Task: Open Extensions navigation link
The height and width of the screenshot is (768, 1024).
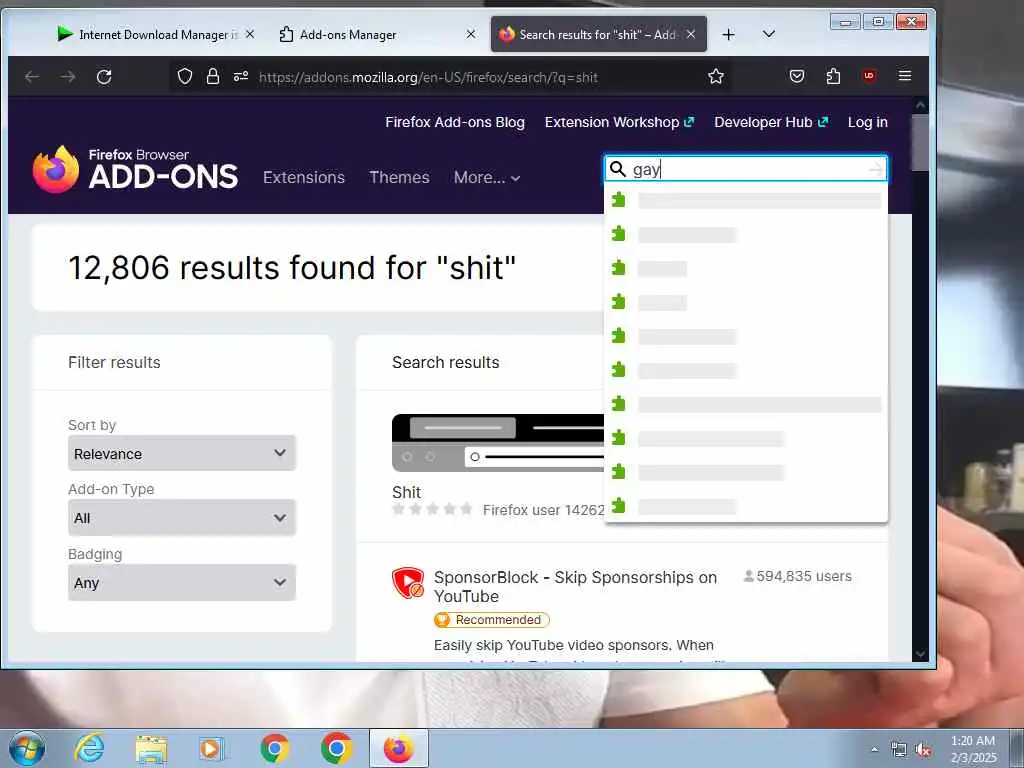Action: 304,178
